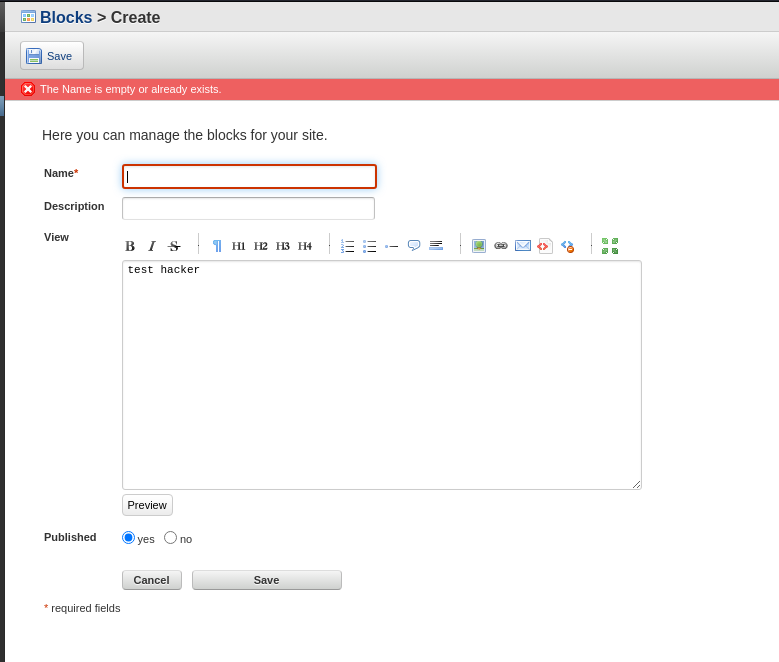This screenshot has width=779, height=662.
Task: Insert a bulleted list
Action: click(370, 246)
